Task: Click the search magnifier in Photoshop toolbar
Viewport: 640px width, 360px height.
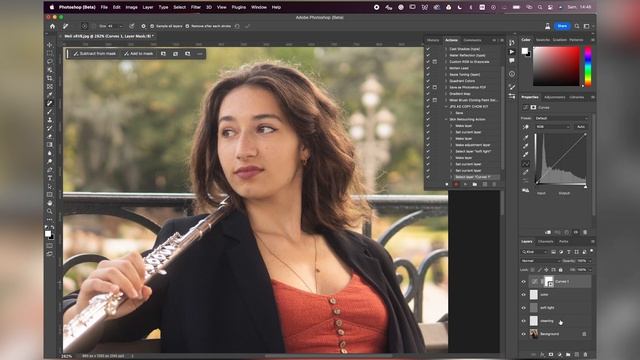Action: point(577,26)
